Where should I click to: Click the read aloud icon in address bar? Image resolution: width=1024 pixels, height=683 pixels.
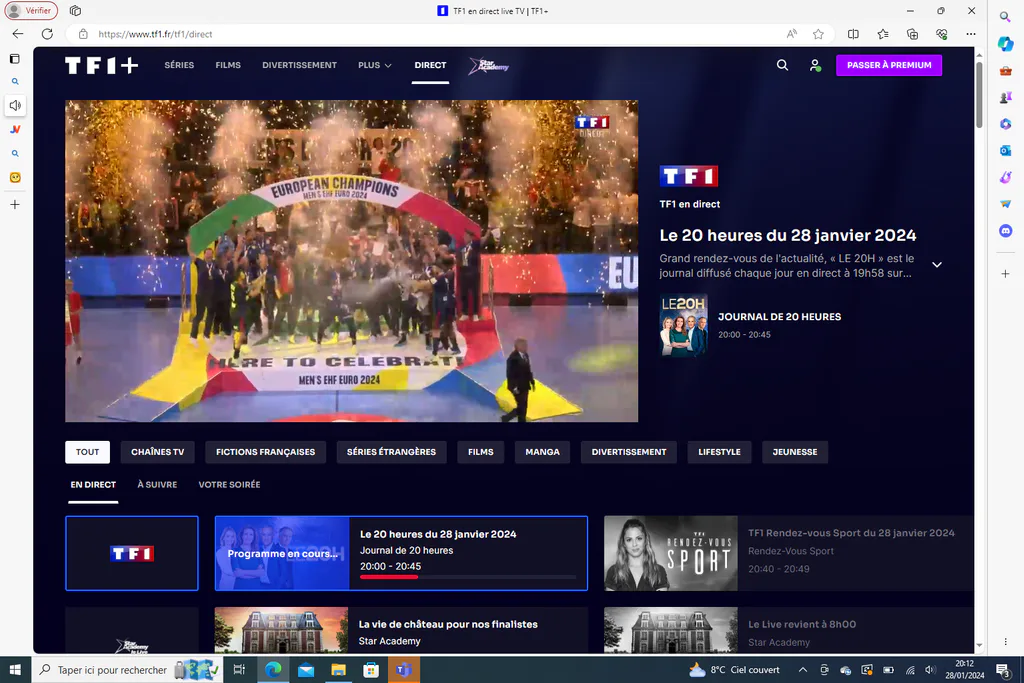[x=792, y=34]
